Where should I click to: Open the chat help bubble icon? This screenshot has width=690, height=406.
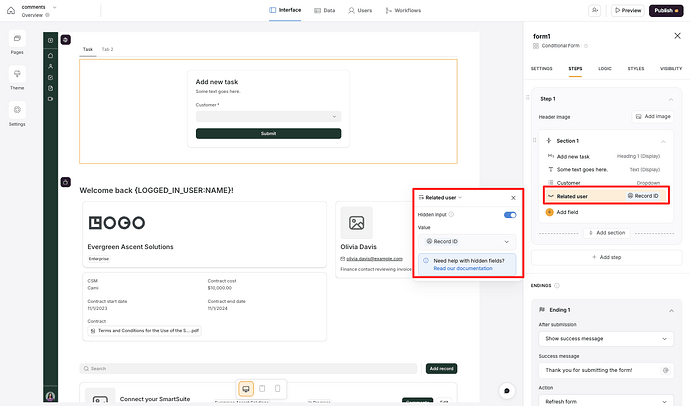tap(507, 390)
